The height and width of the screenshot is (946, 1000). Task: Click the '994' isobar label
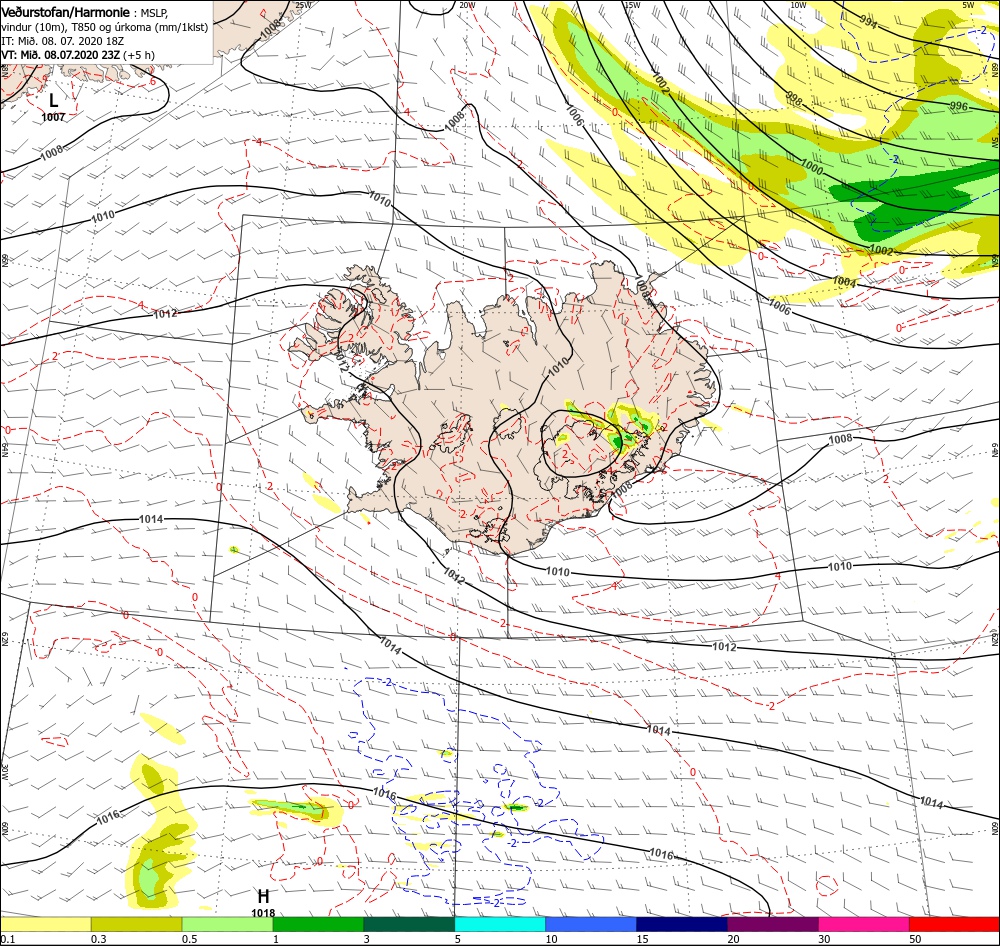pyautogui.click(x=868, y=22)
